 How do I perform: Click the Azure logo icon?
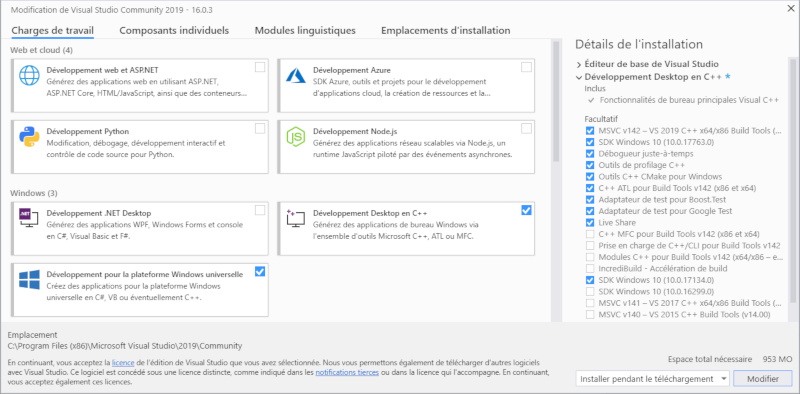pos(295,75)
